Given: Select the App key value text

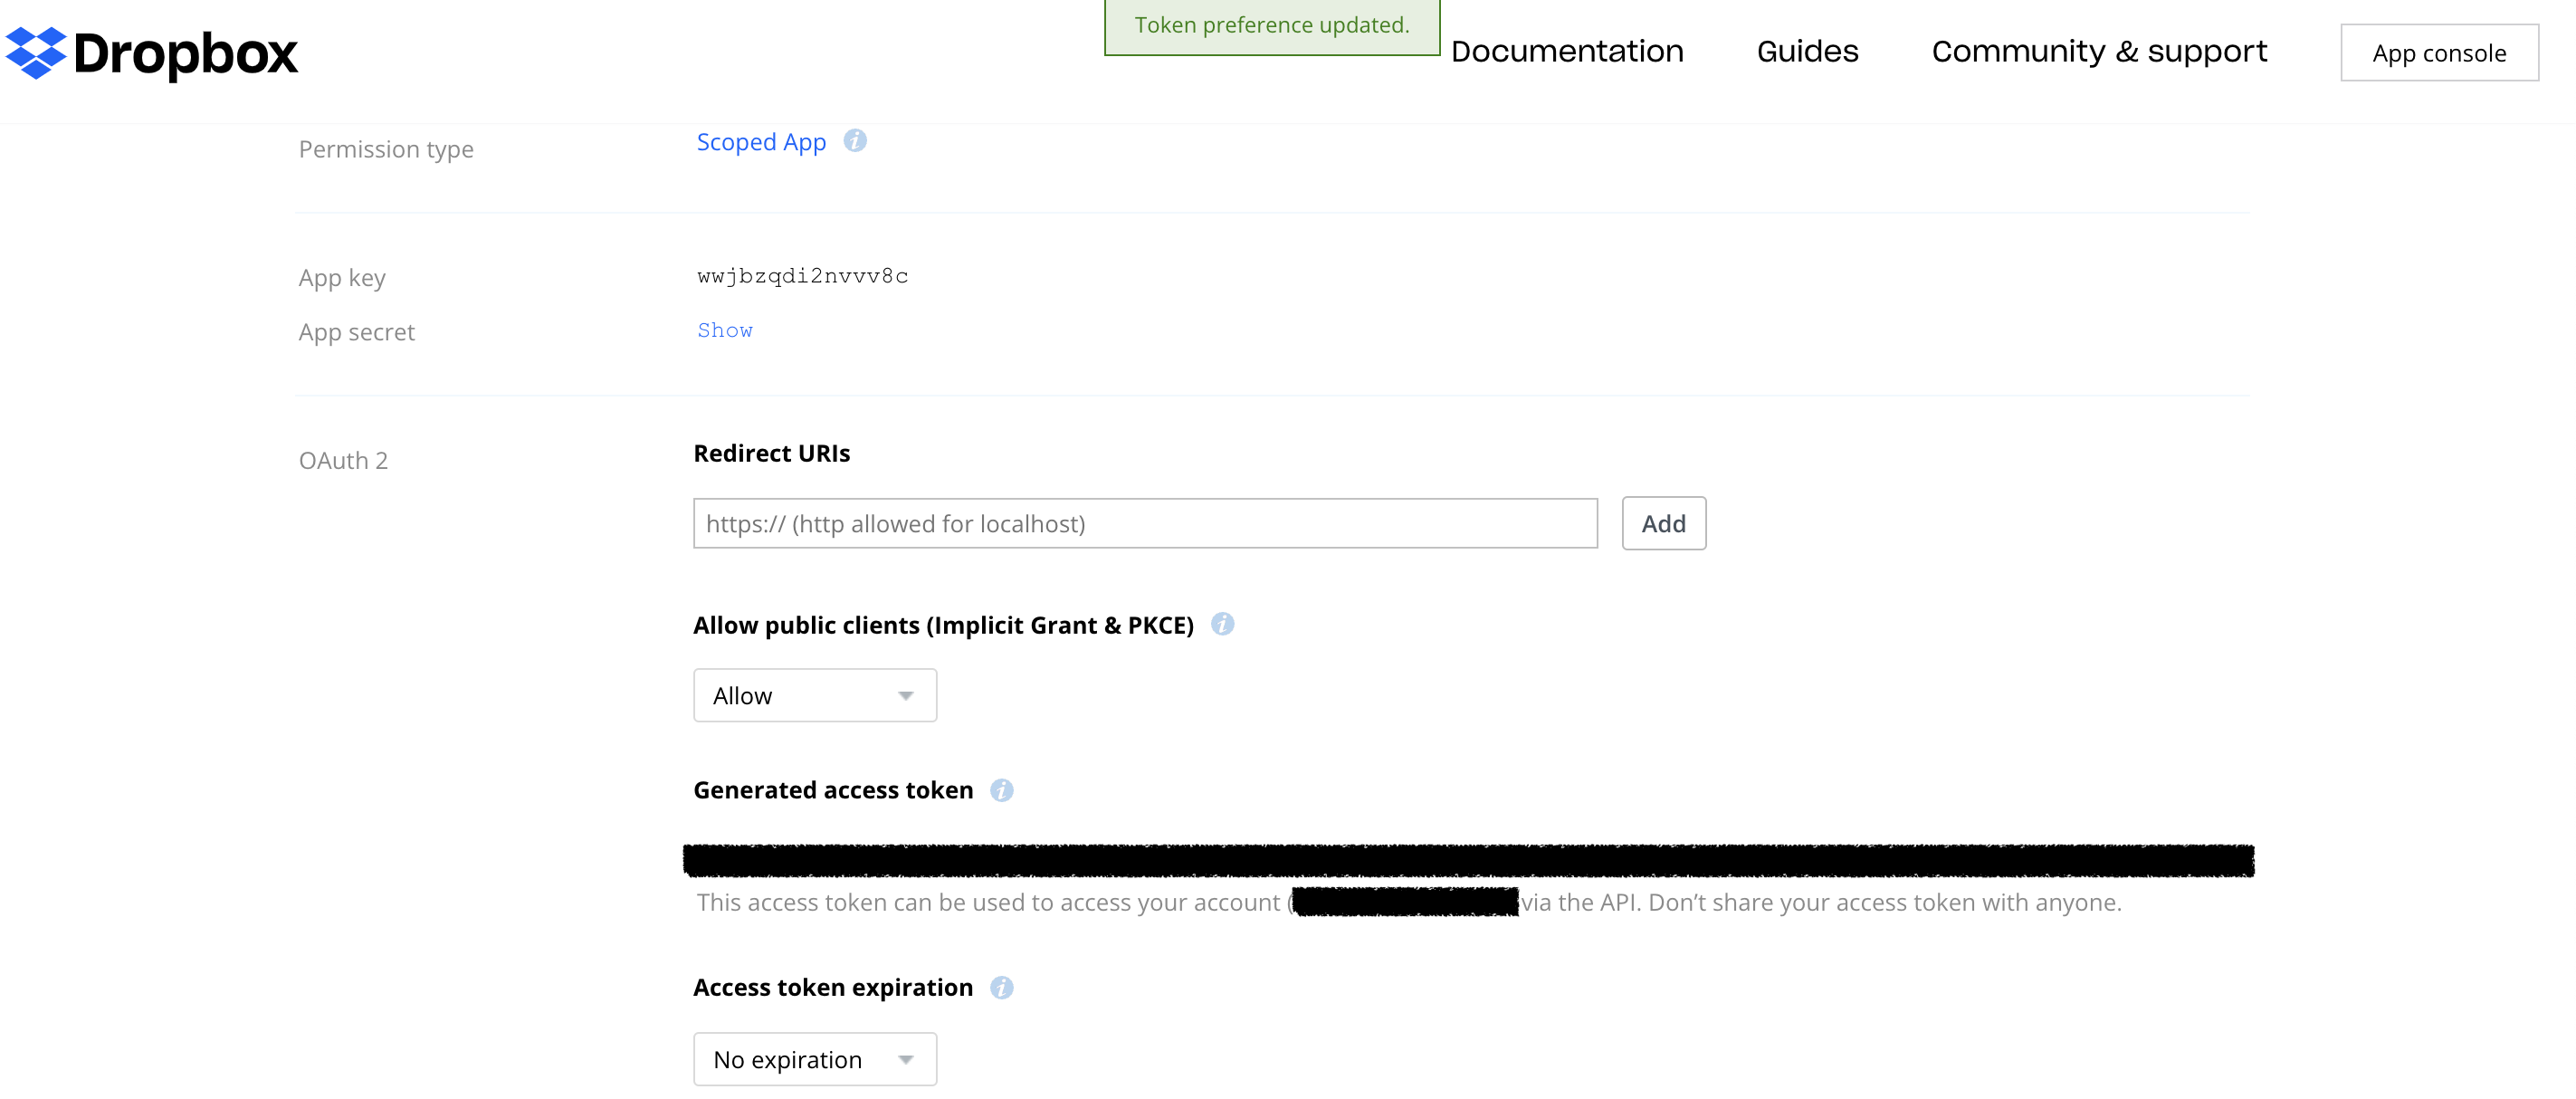Looking at the screenshot, I should click(x=802, y=276).
